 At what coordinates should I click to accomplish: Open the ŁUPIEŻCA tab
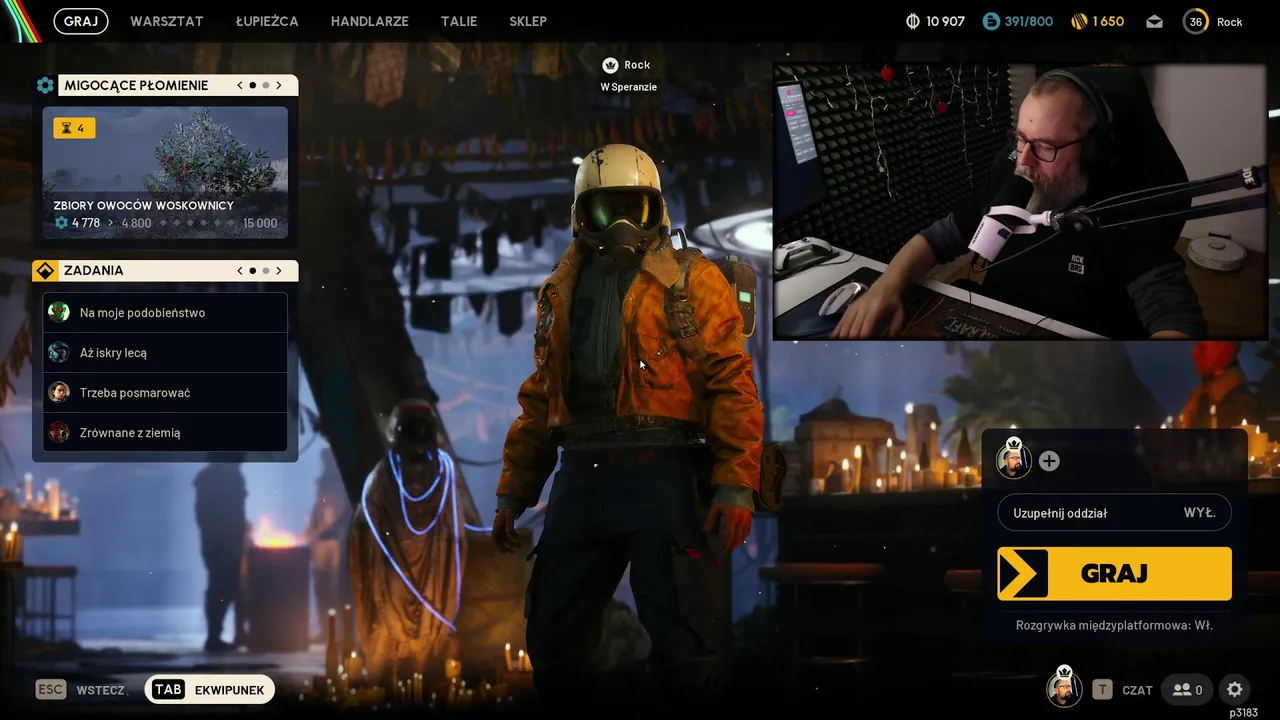click(x=267, y=21)
